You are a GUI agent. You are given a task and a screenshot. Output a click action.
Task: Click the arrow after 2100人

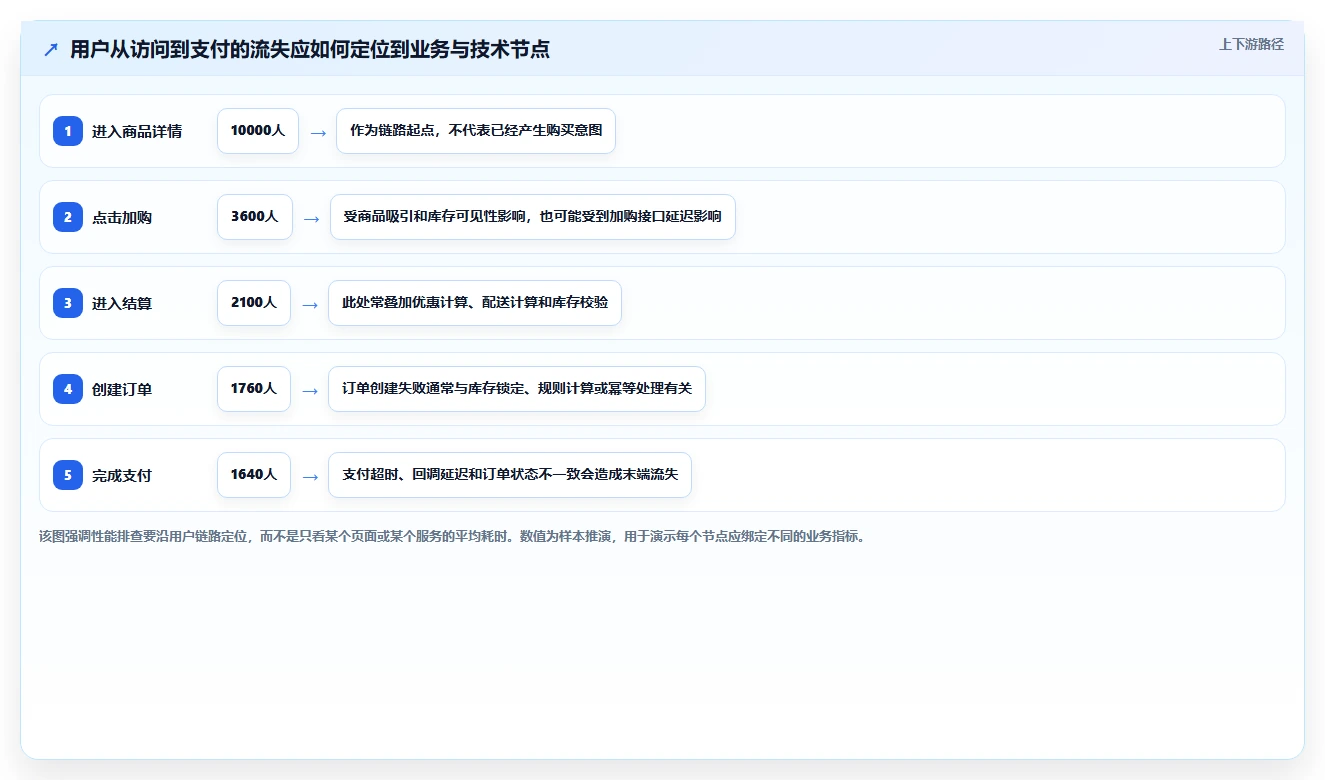coord(310,304)
